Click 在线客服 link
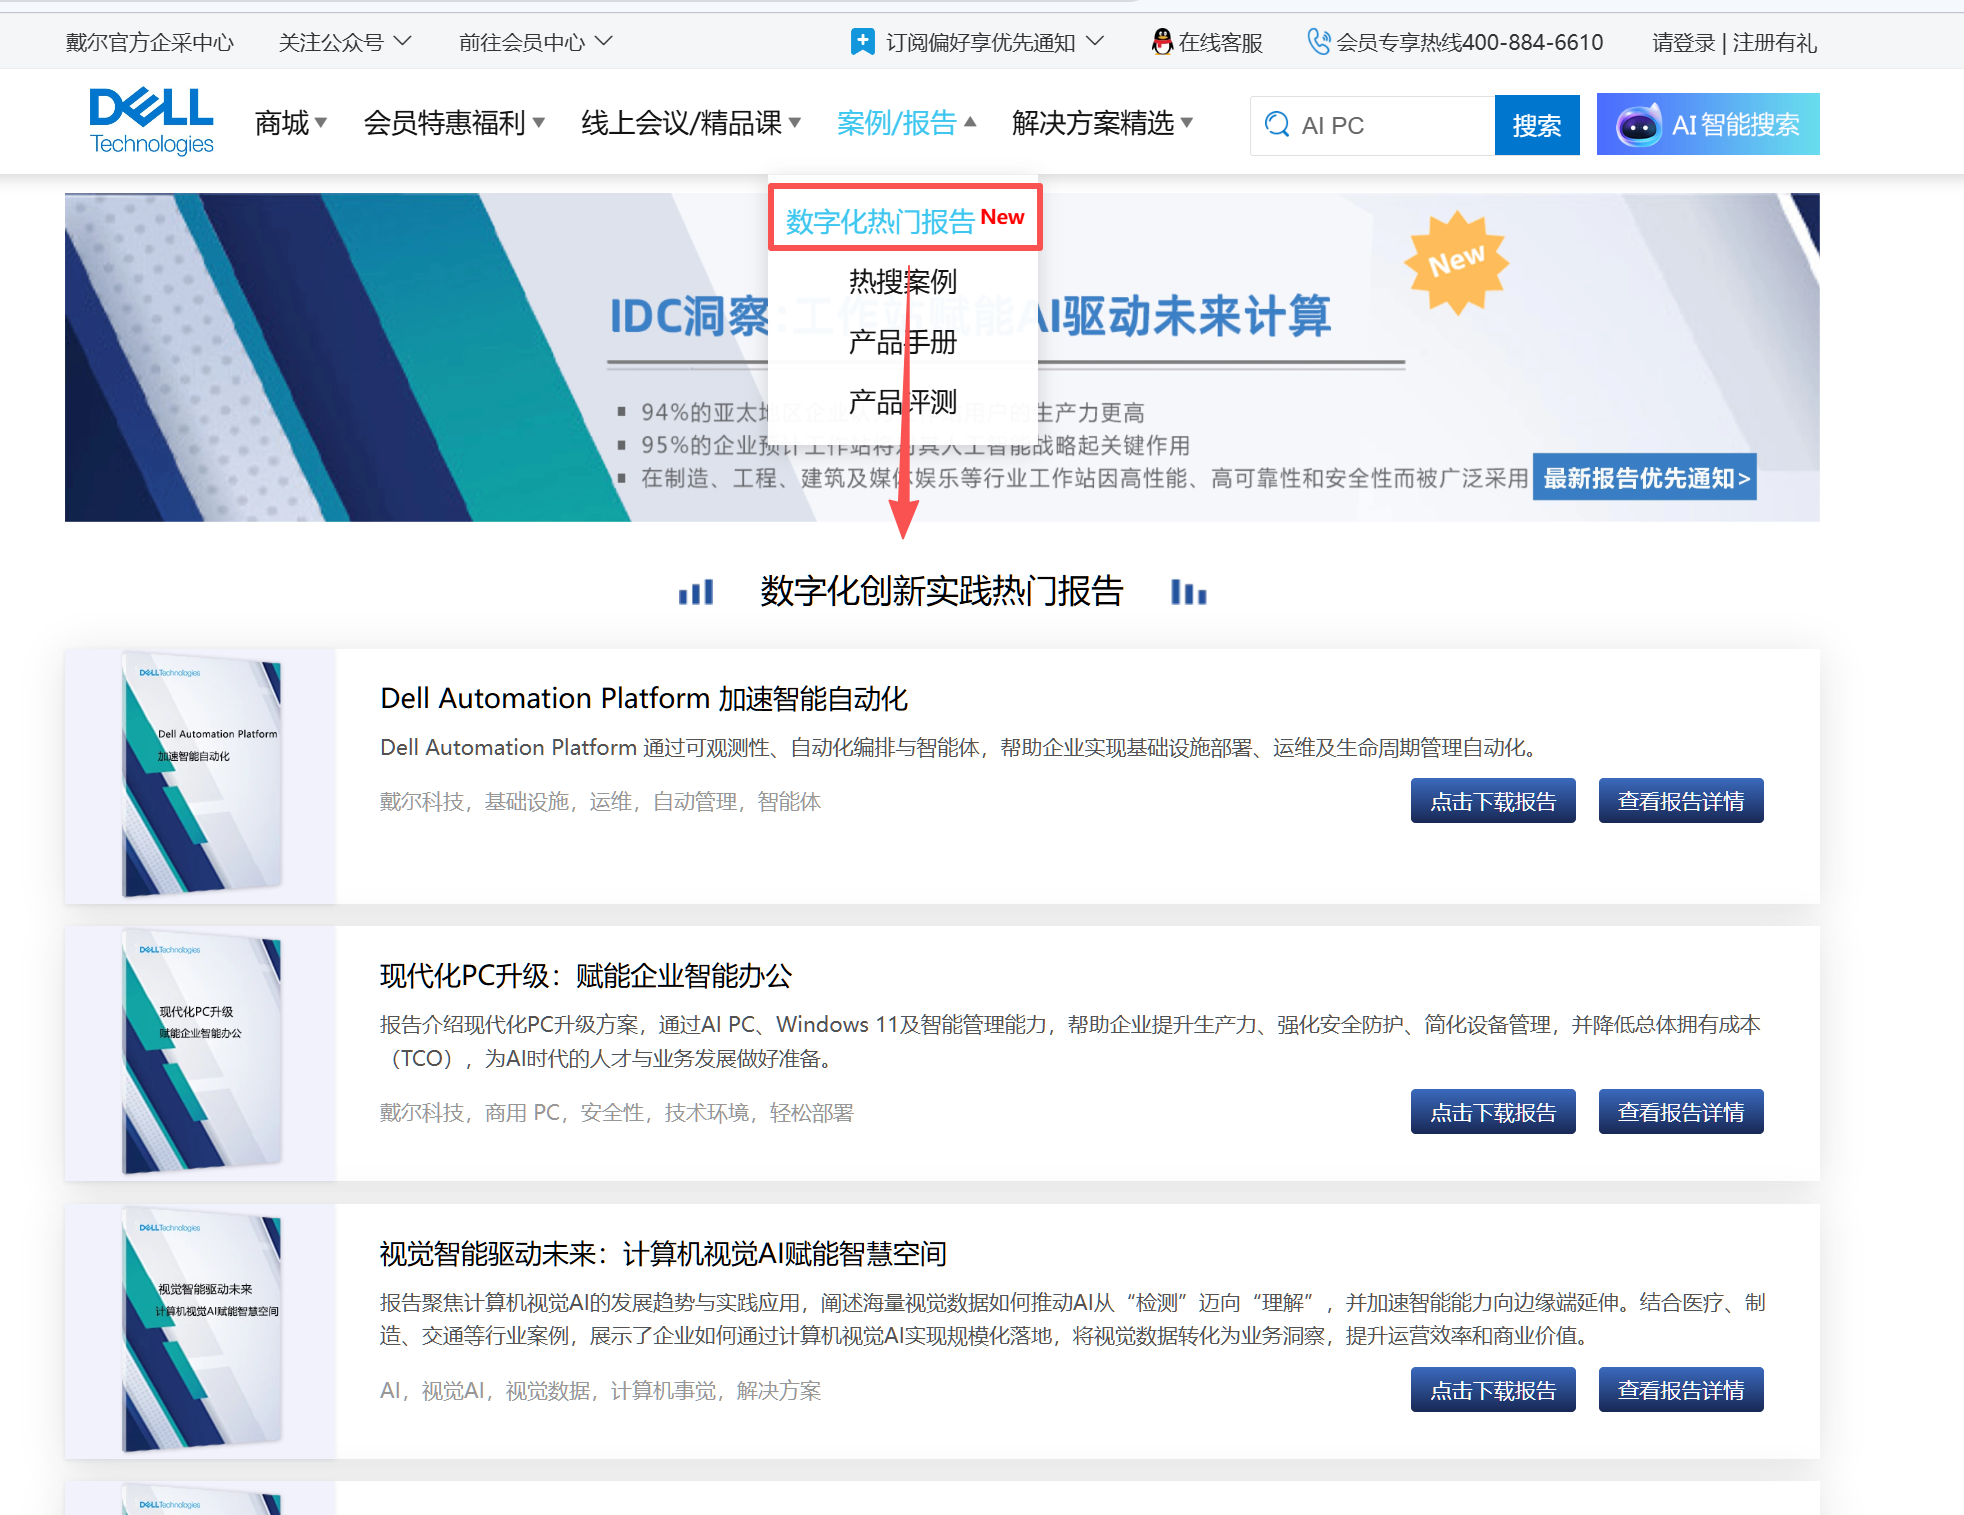 [x=1220, y=42]
